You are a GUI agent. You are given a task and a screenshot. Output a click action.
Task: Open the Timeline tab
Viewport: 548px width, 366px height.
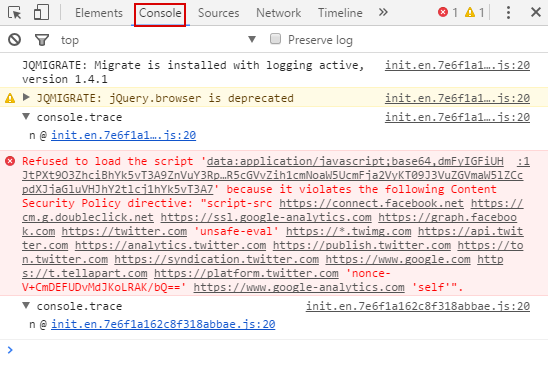click(340, 13)
